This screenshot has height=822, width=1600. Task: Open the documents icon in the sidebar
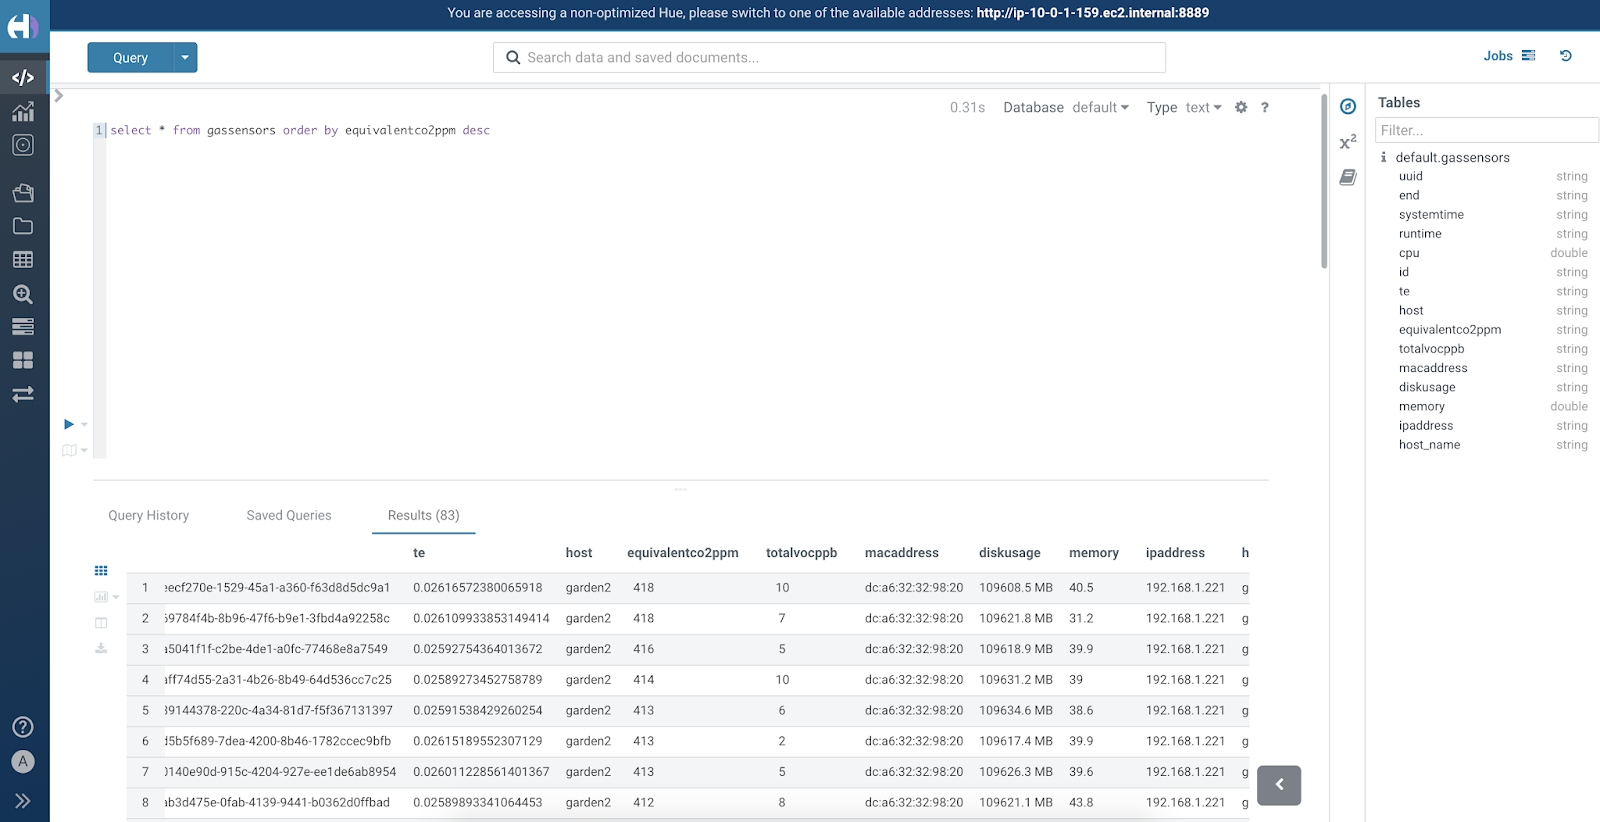(23, 193)
